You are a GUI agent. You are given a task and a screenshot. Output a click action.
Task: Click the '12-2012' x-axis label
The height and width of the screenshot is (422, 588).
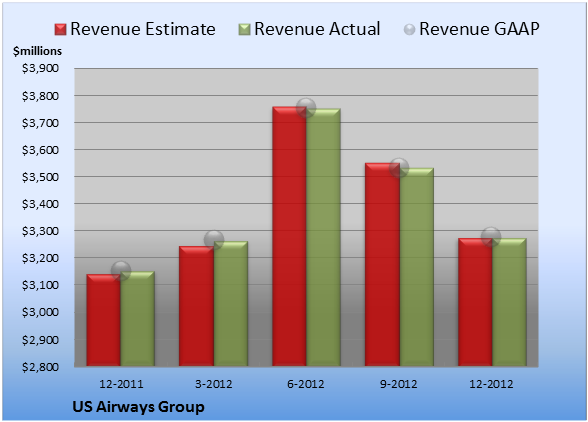pos(491,384)
